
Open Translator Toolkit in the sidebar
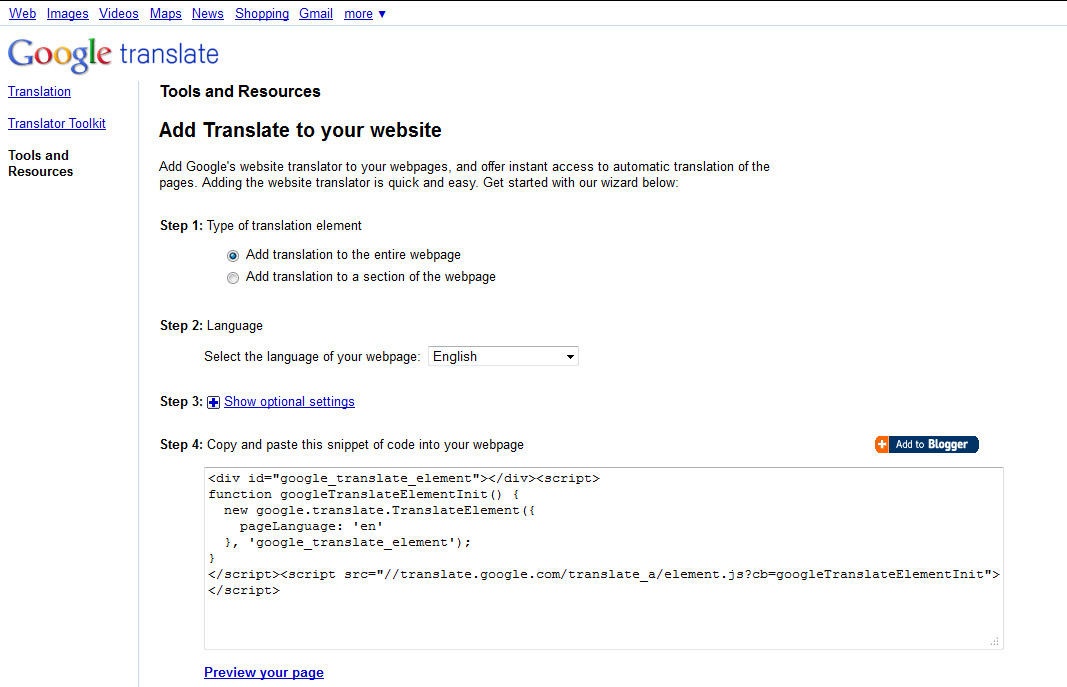point(57,124)
